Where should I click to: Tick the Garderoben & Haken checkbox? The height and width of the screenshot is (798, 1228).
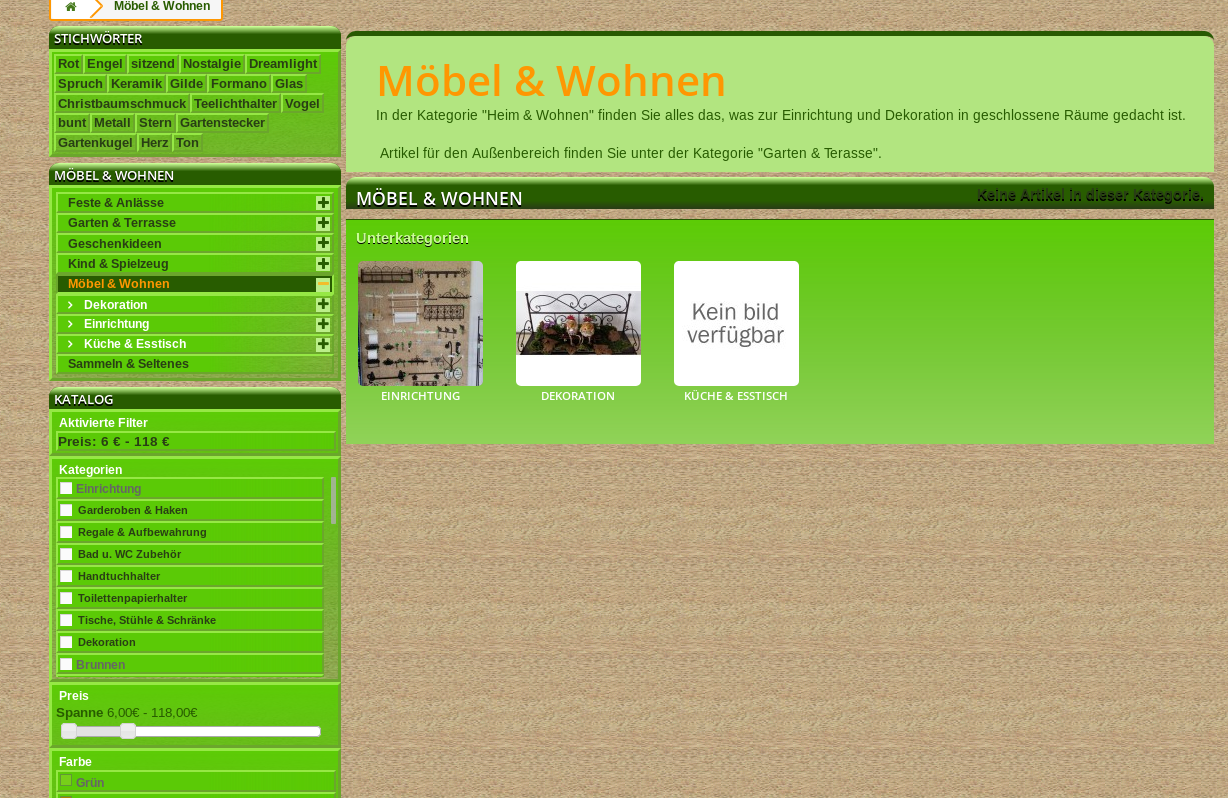tap(66, 510)
